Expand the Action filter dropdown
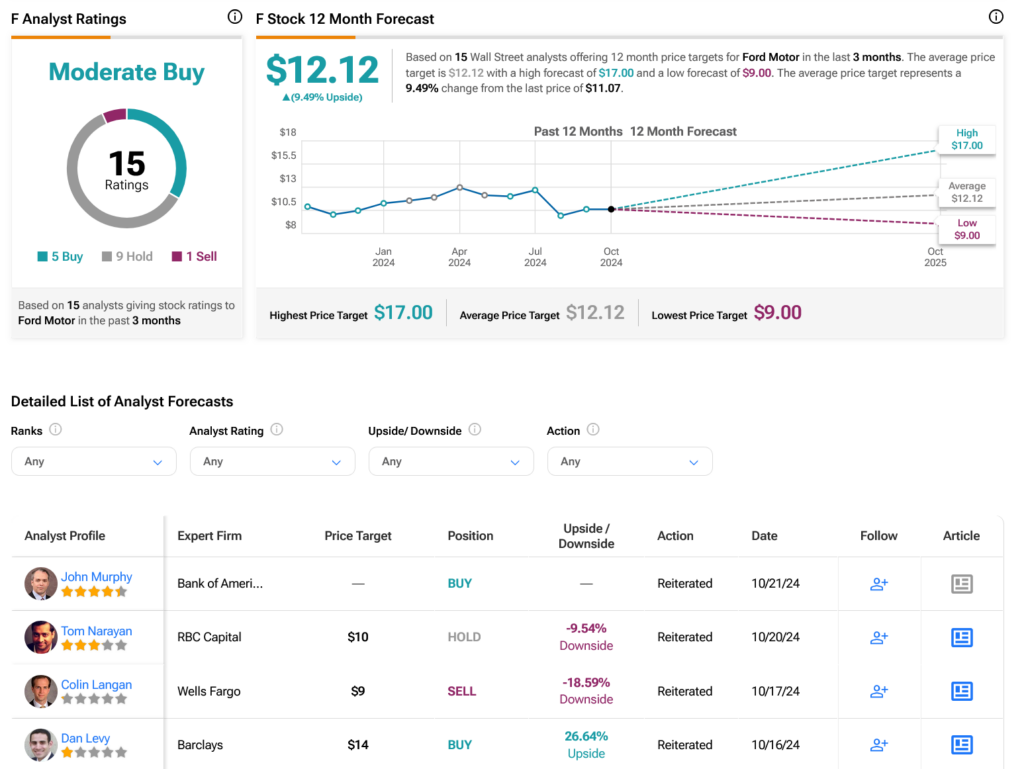The image size is (1024, 769). point(629,462)
